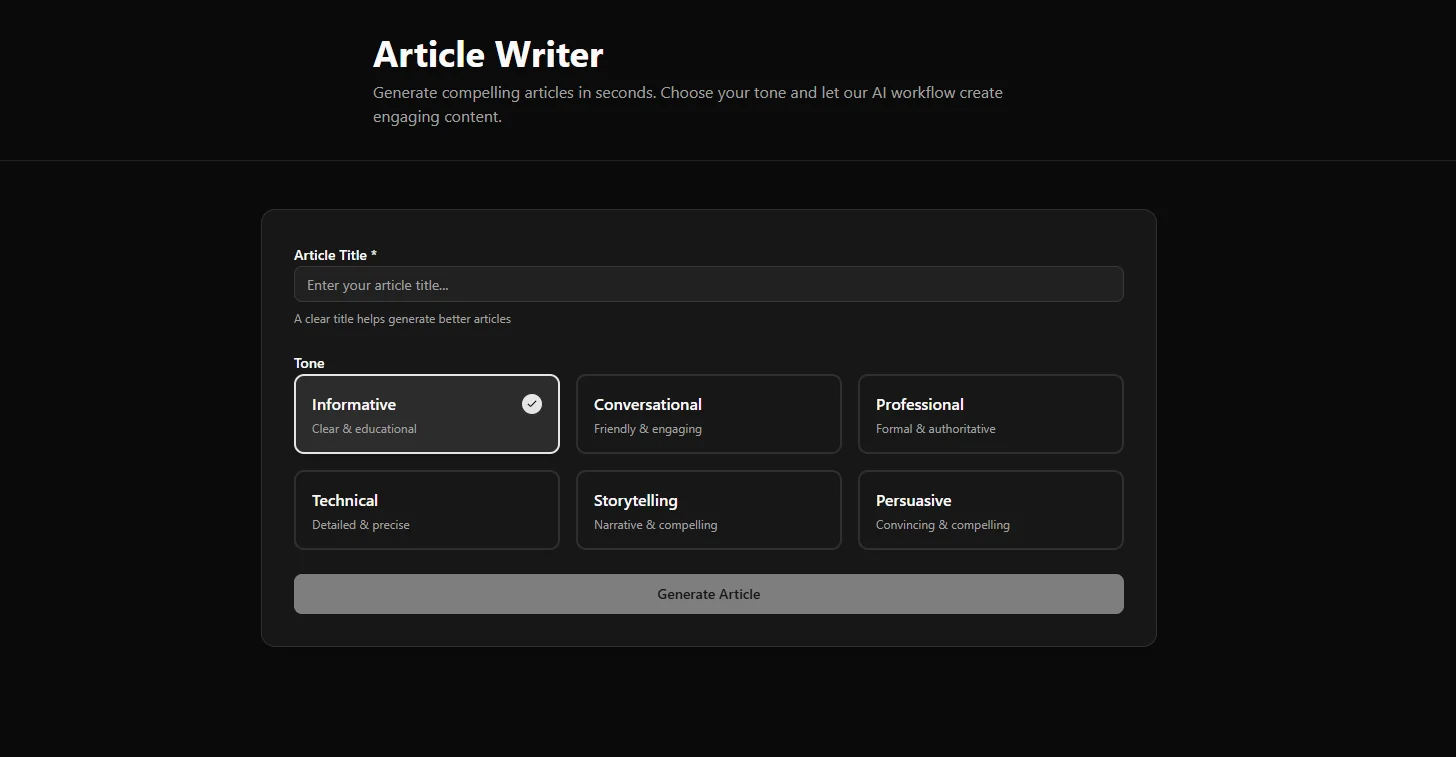The width and height of the screenshot is (1456, 757).
Task: Select the Technical tone option
Action: [x=427, y=510]
